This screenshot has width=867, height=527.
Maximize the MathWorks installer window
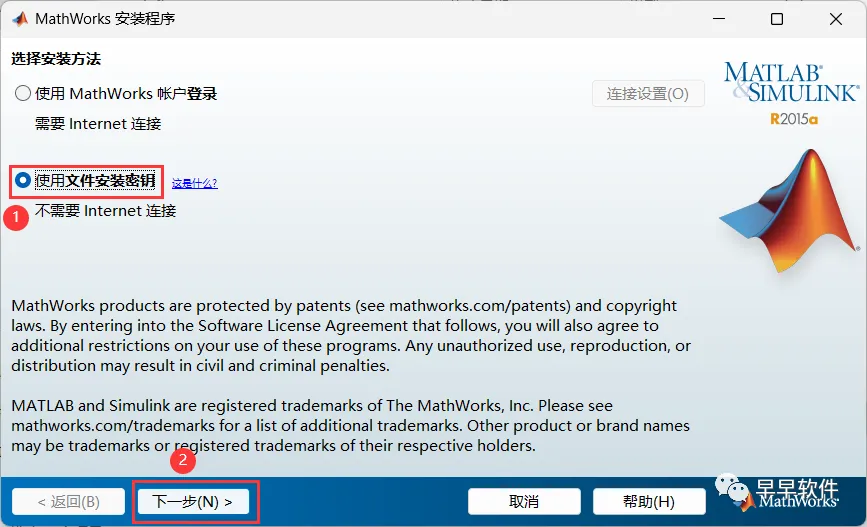point(777,19)
